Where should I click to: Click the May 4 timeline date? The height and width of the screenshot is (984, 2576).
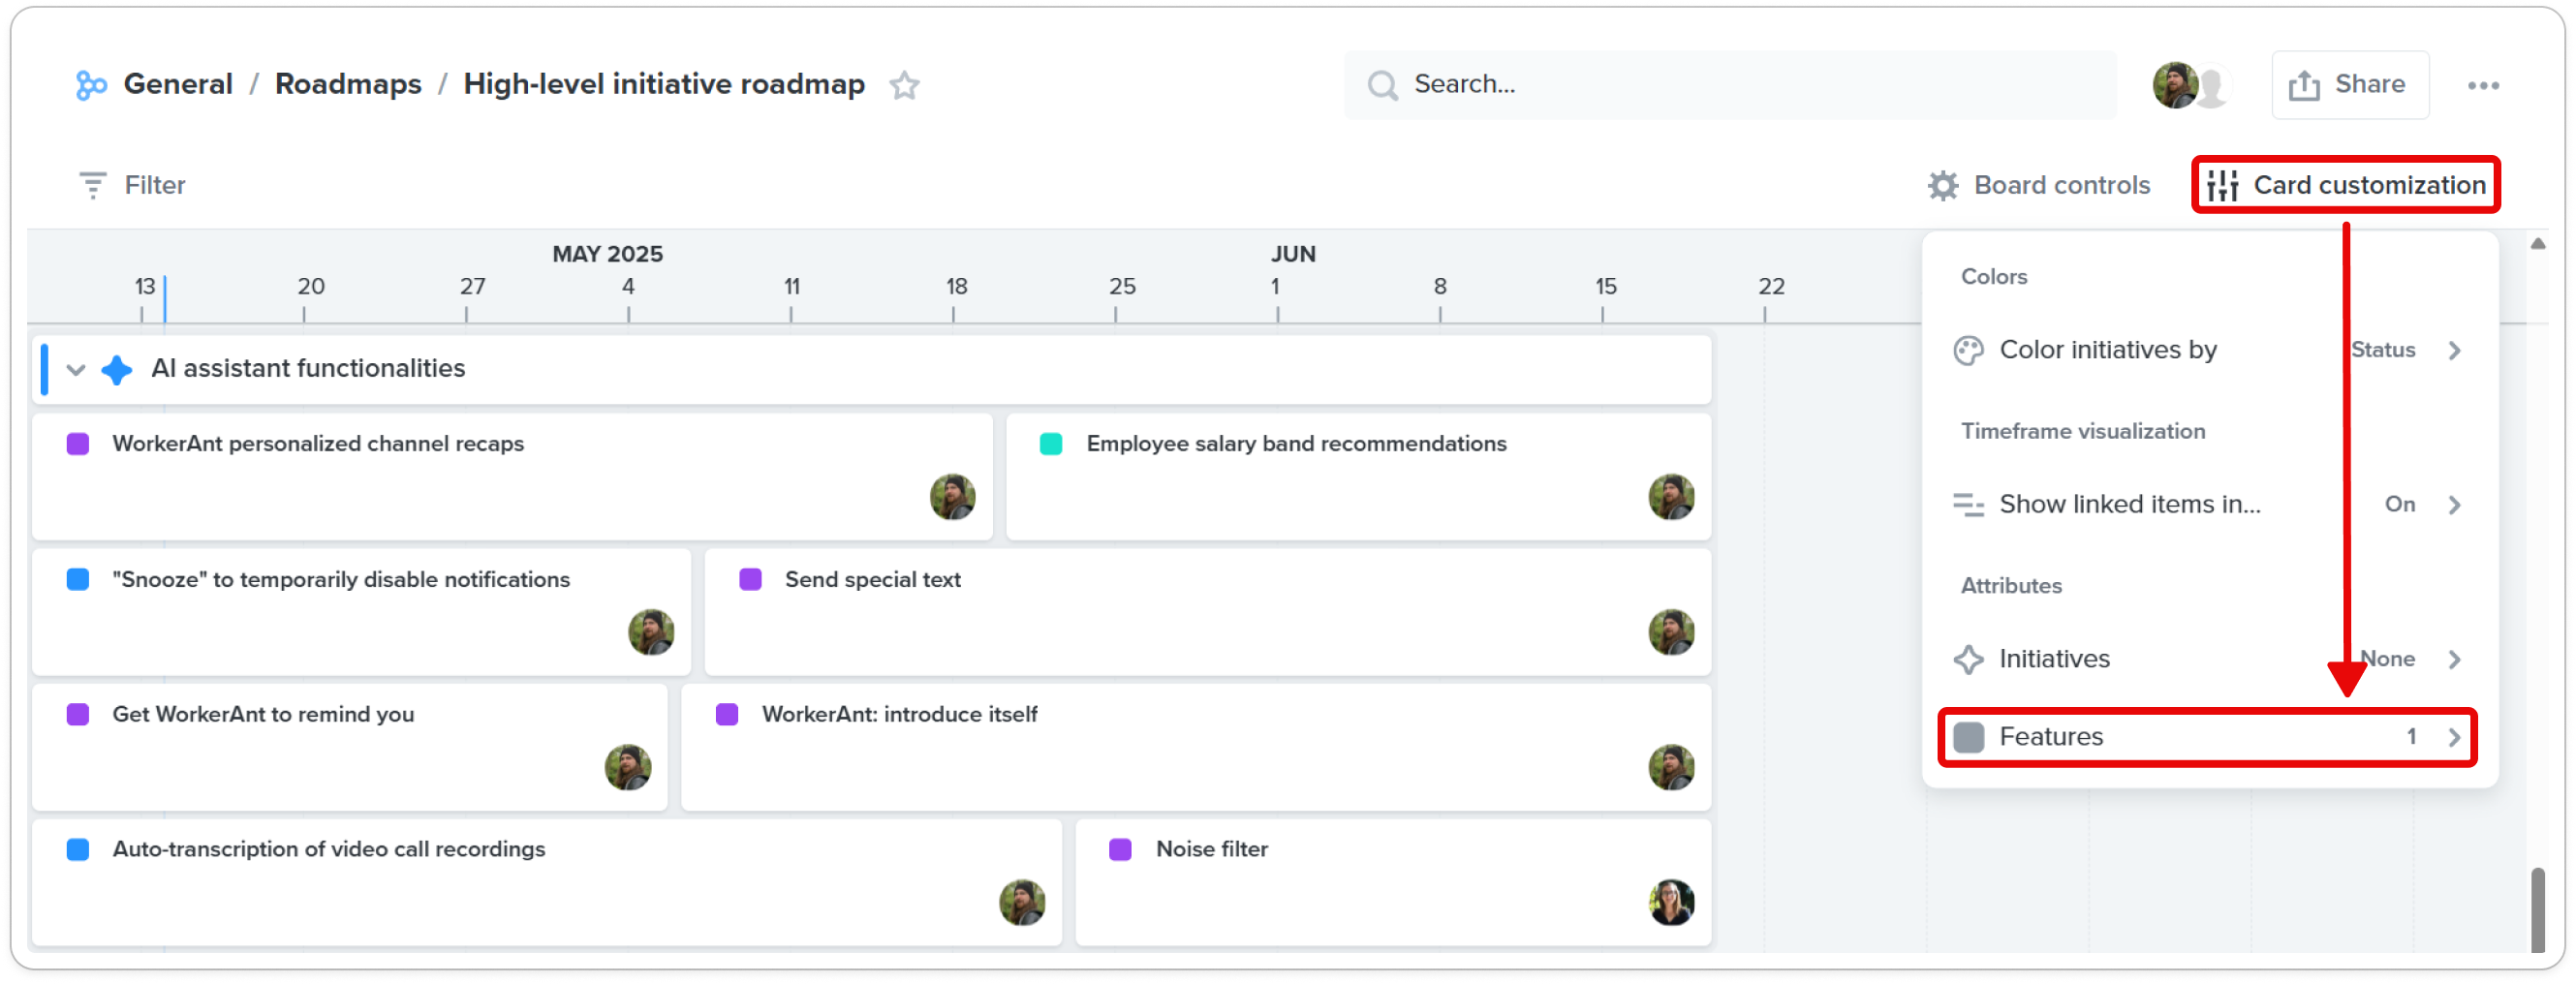628,286
